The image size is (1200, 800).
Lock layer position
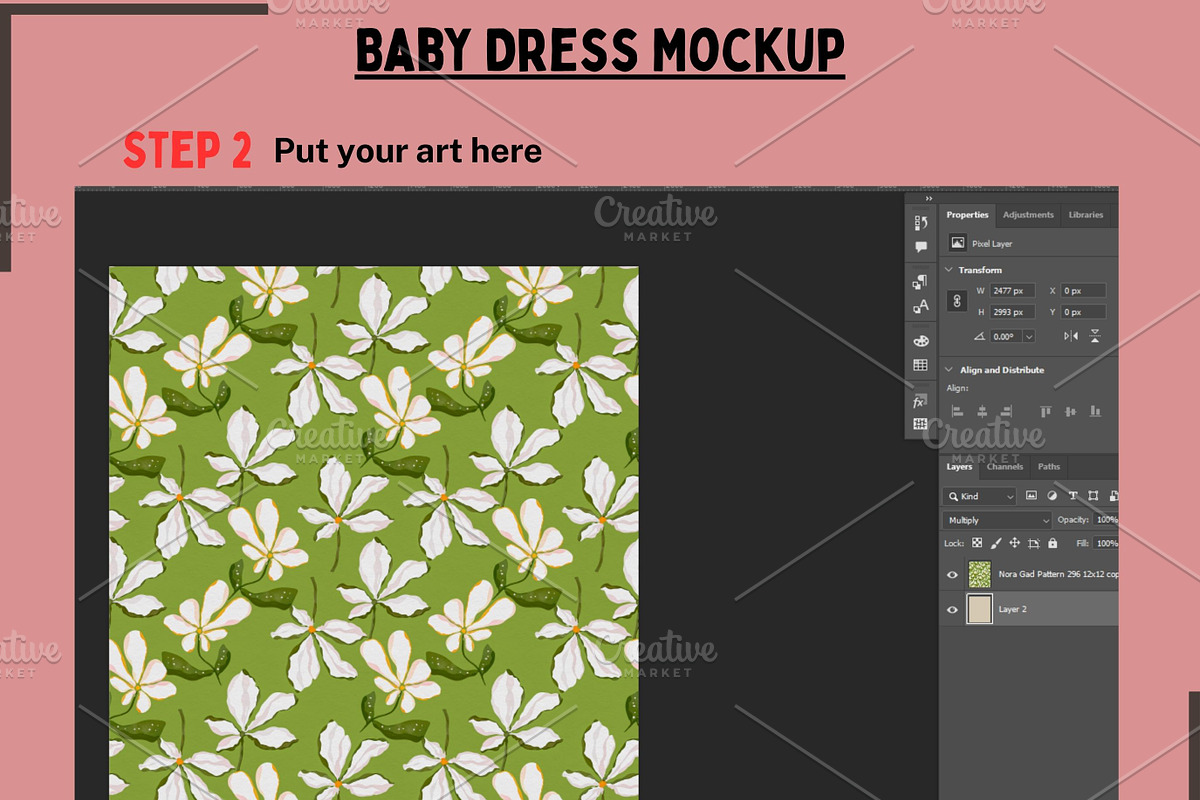point(1015,543)
